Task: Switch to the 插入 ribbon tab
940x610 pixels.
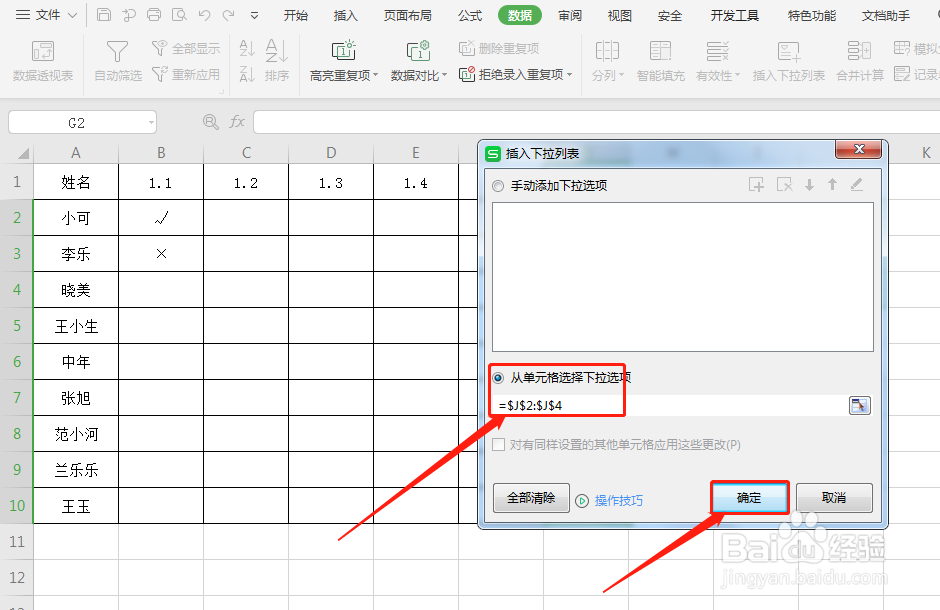Action: pyautogui.click(x=345, y=16)
